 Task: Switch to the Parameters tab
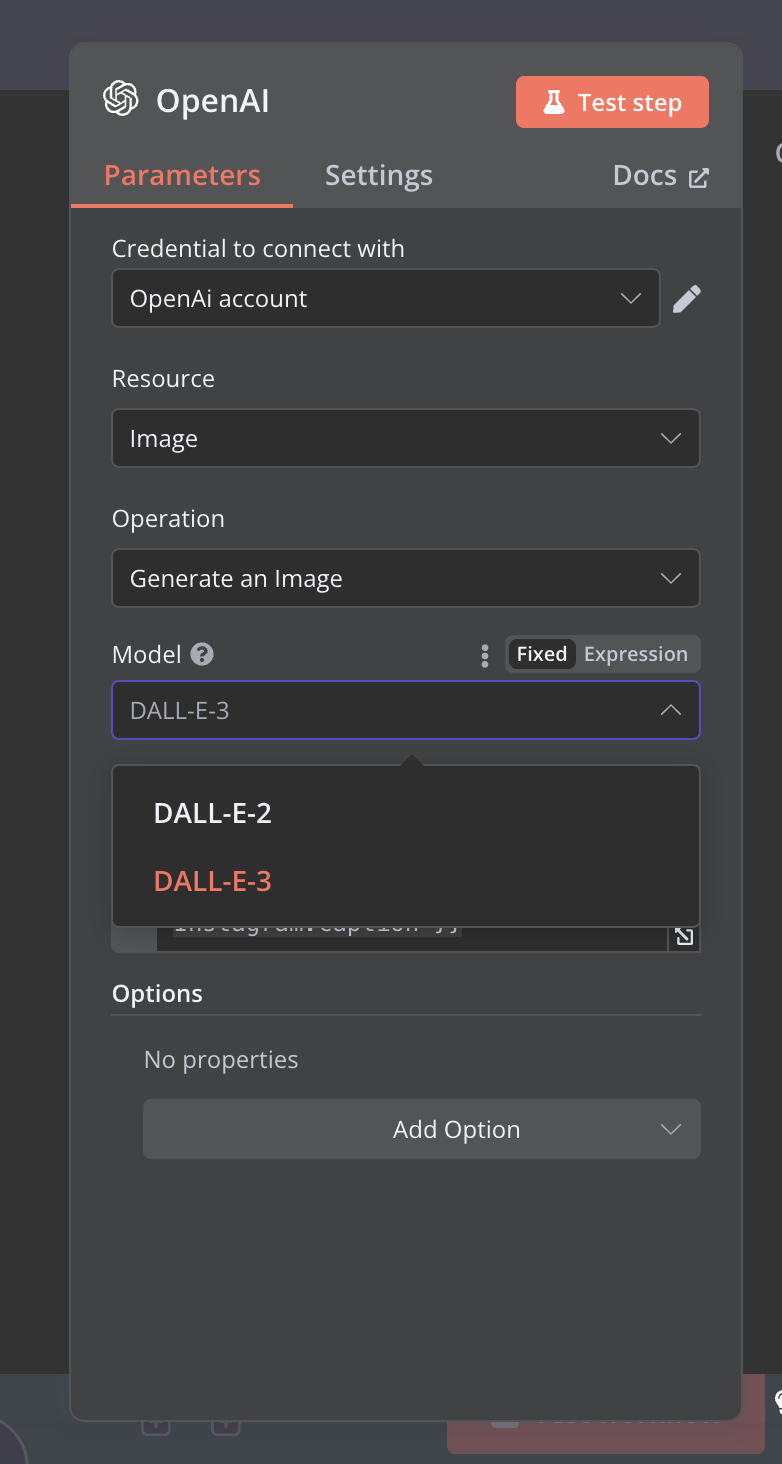coord(182,176)
